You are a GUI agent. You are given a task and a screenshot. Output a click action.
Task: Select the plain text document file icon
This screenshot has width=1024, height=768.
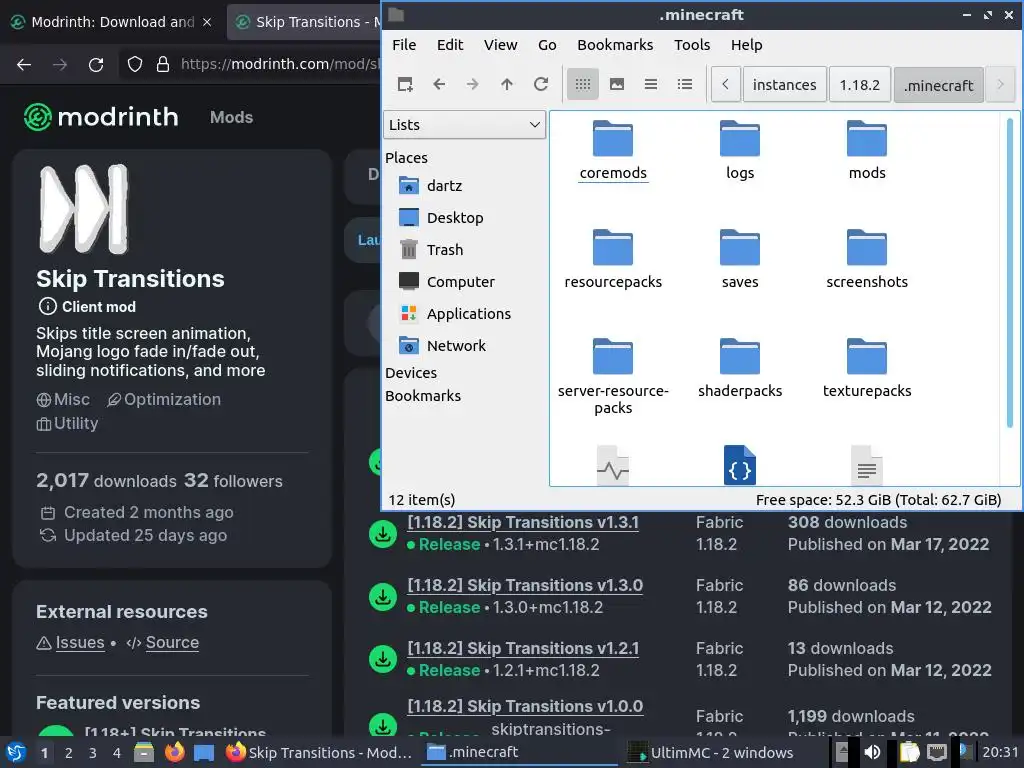pyautogui.click(x=867, y=465)
